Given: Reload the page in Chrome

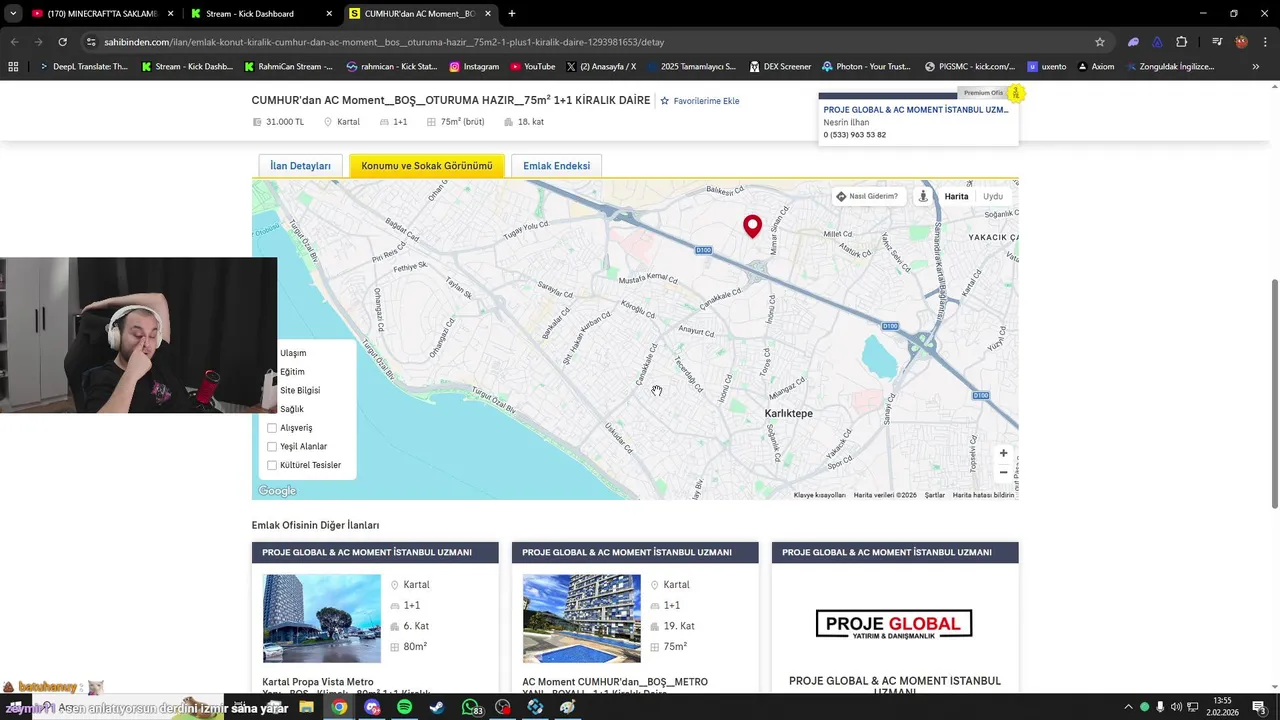Looking at the screenshot, I should [62, 42].
